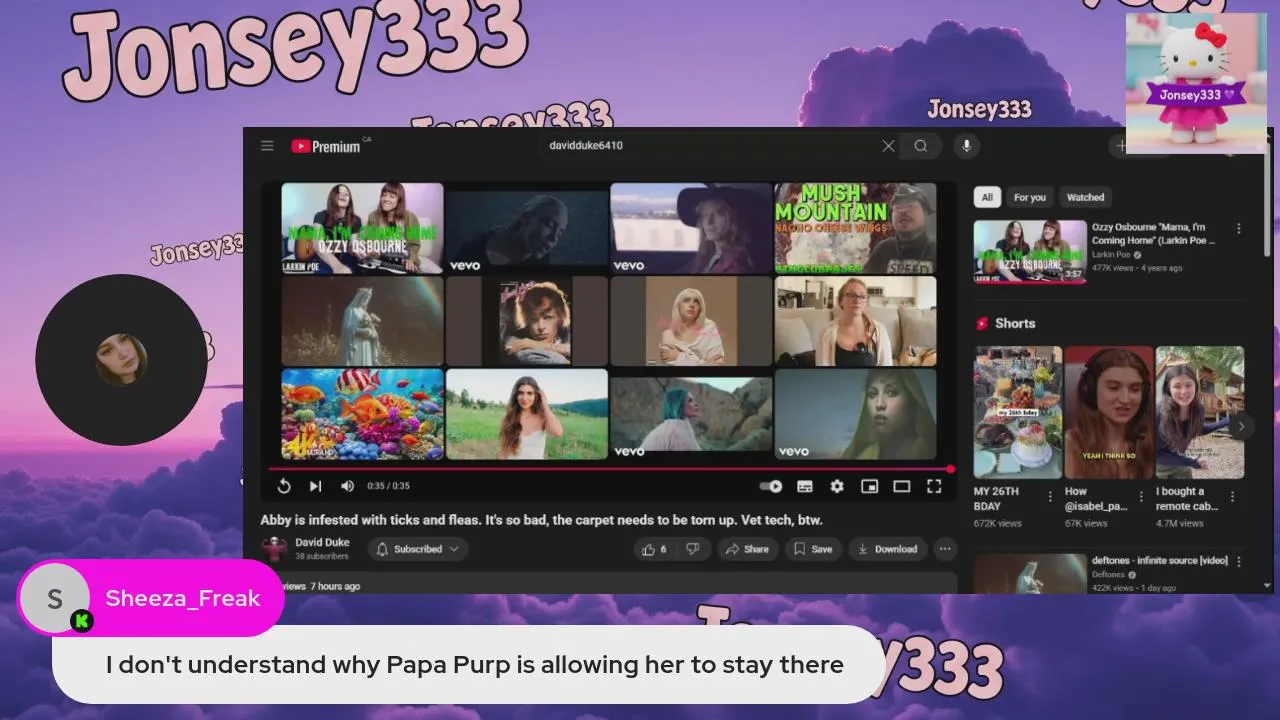
Task: Open options for the remote cabin short
Action: [1232, 497]
